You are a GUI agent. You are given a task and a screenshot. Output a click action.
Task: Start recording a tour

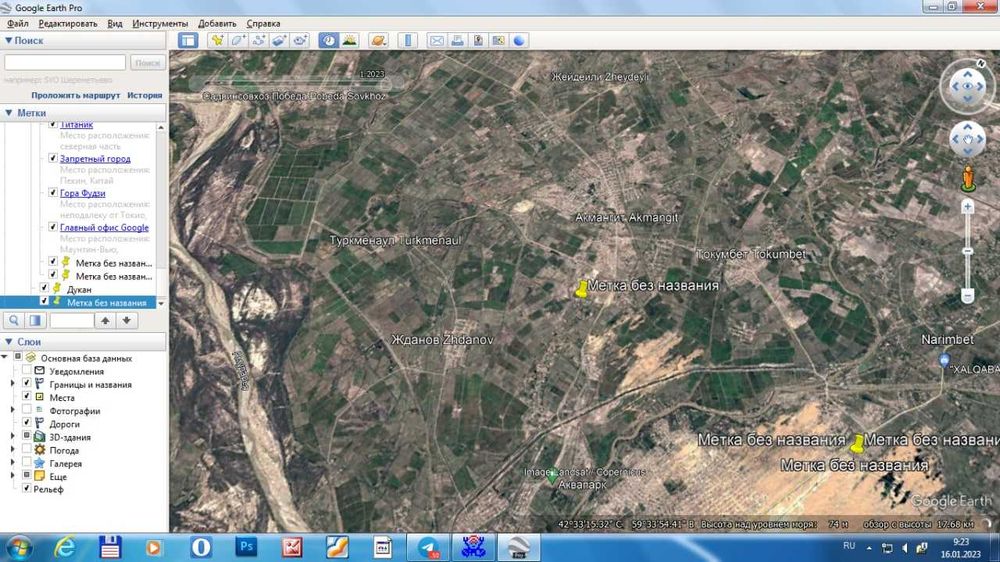[300, 40]
